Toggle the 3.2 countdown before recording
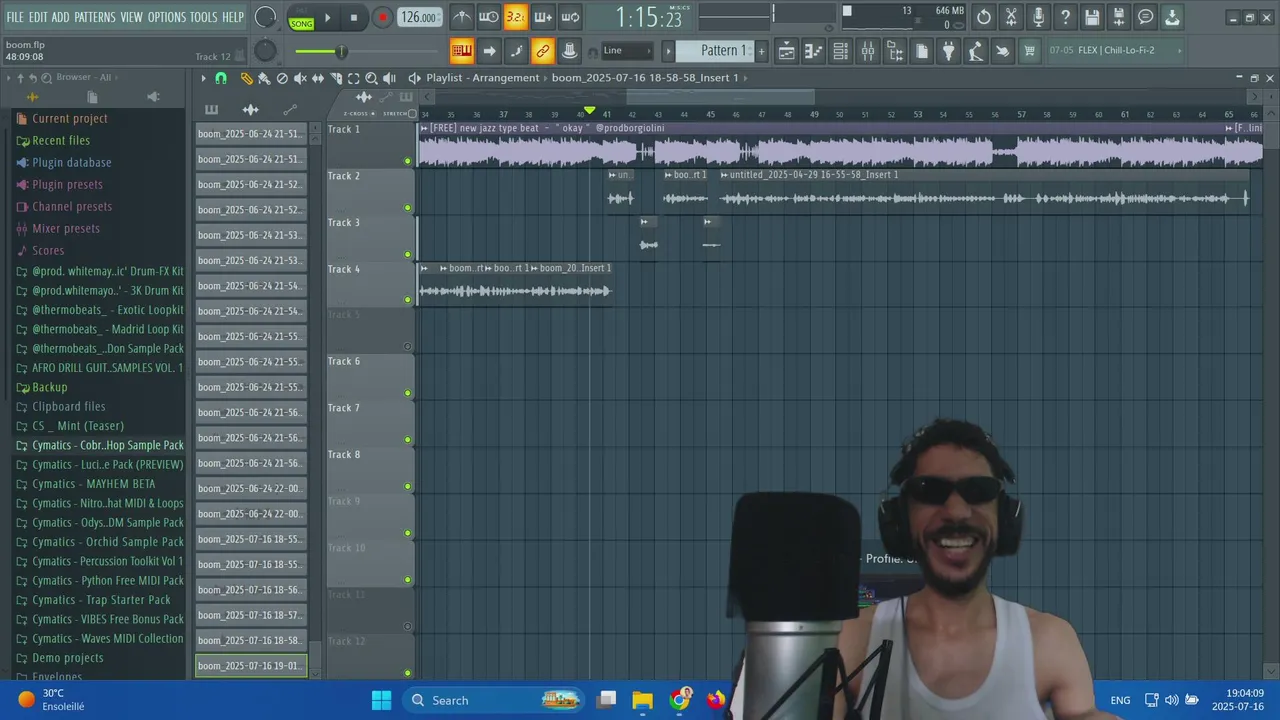 point(516,17)
